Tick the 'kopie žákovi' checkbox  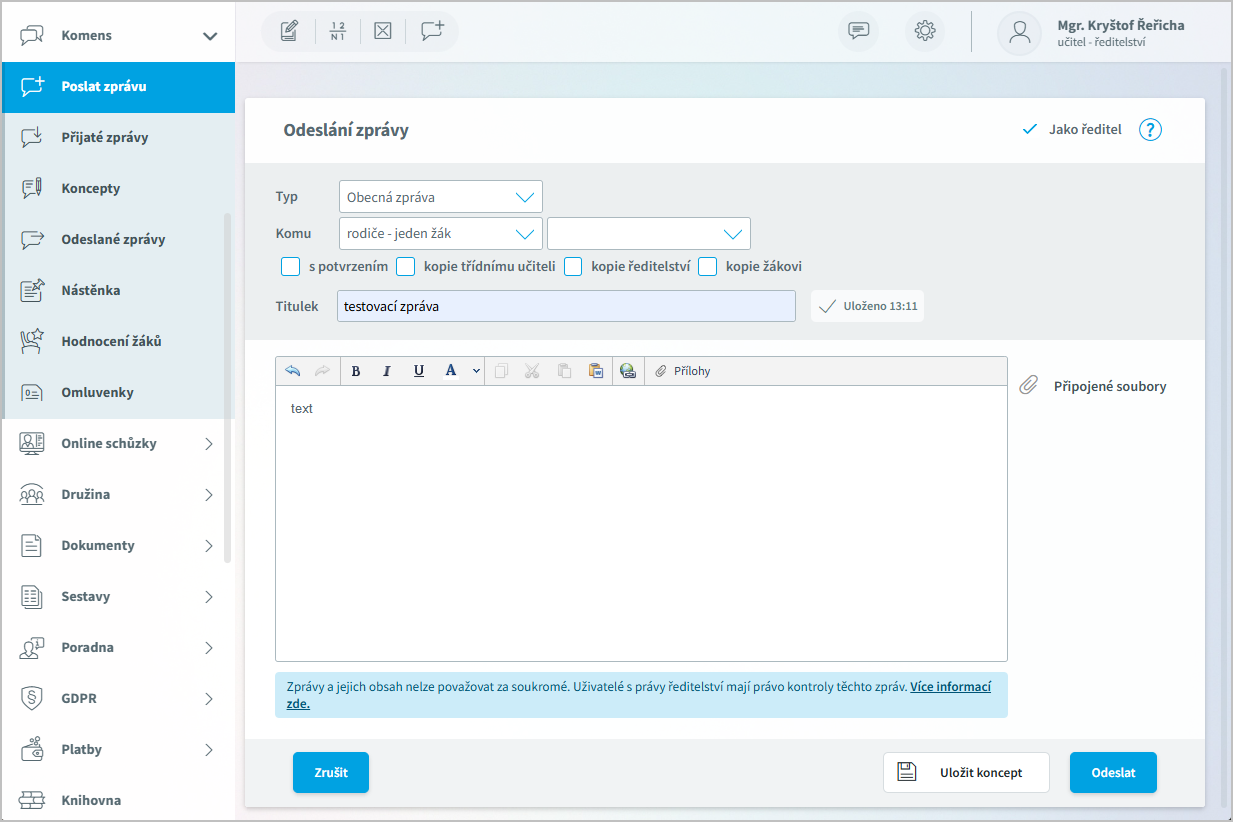pyautogui.click(x=707, y=267)
